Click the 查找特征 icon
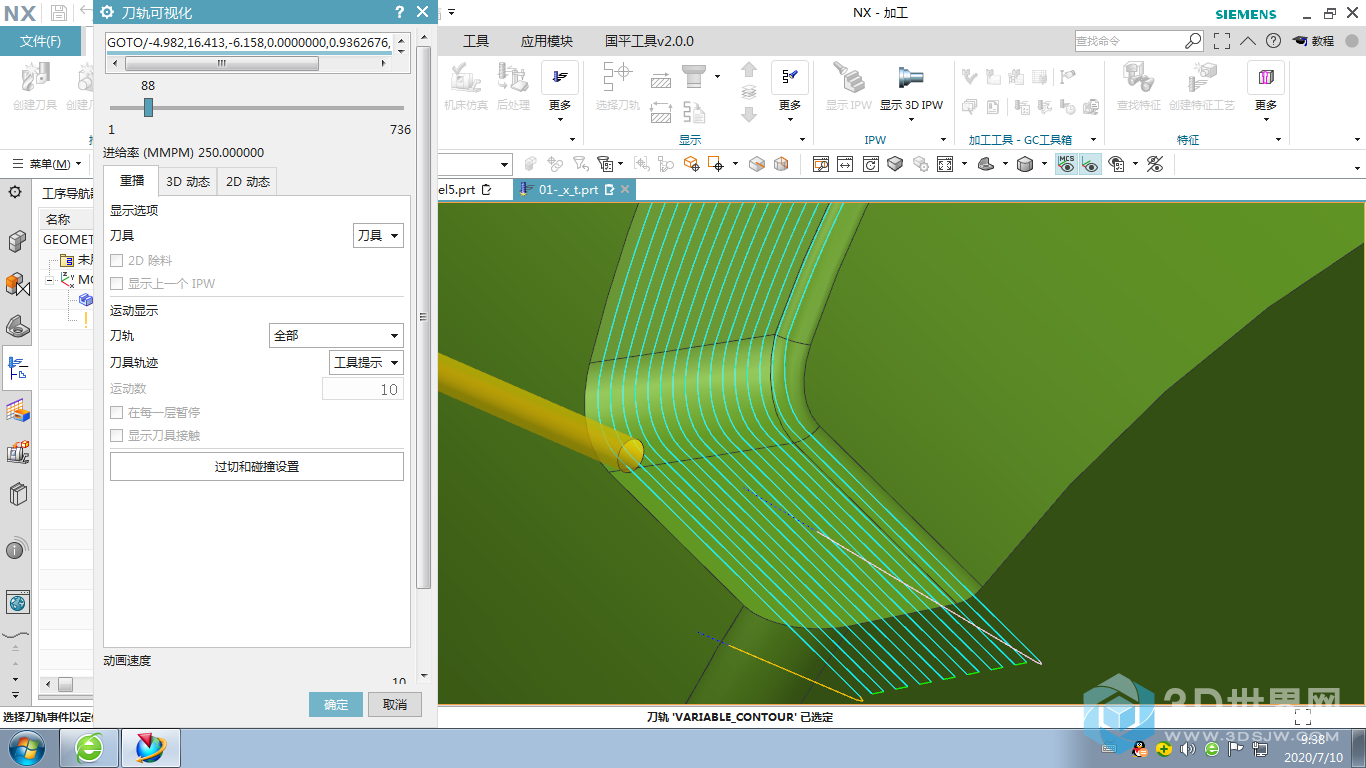This screenshot has width=1366, height=768. [1138, 78]
